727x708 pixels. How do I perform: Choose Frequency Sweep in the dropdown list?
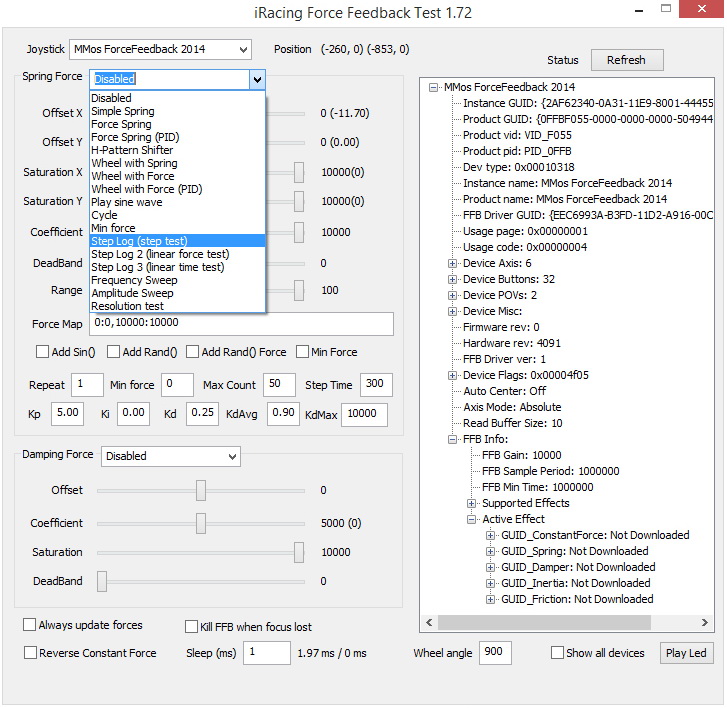click(x=133, y=280)
